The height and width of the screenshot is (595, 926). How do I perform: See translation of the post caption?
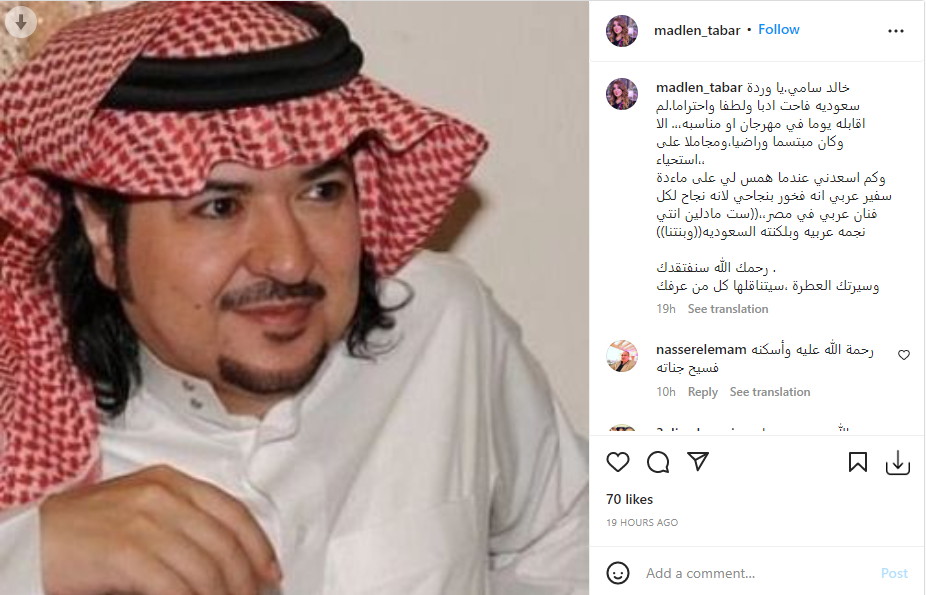(x=728, y=309)
